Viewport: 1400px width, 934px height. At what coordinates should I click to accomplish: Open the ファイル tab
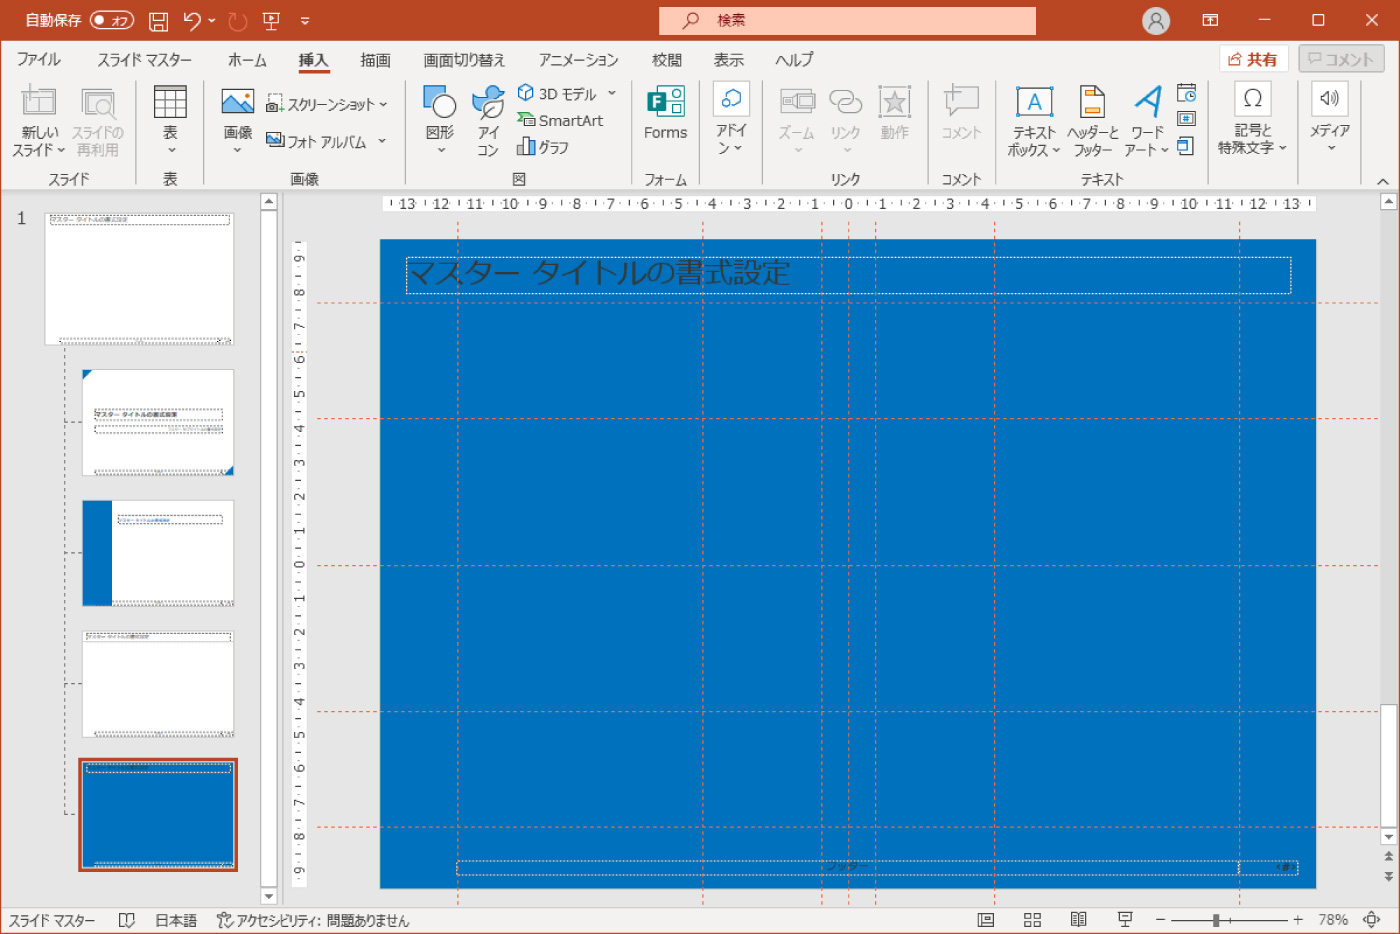click(x=39, y=60)
